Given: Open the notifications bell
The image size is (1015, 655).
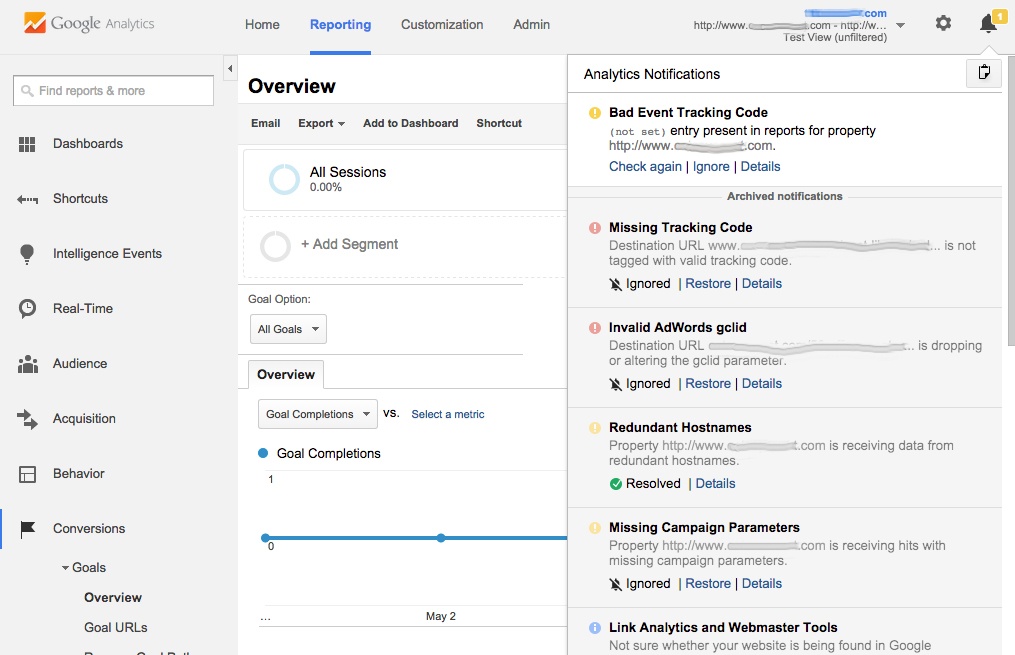Looking at the screenshot, I should coord(987,23).
